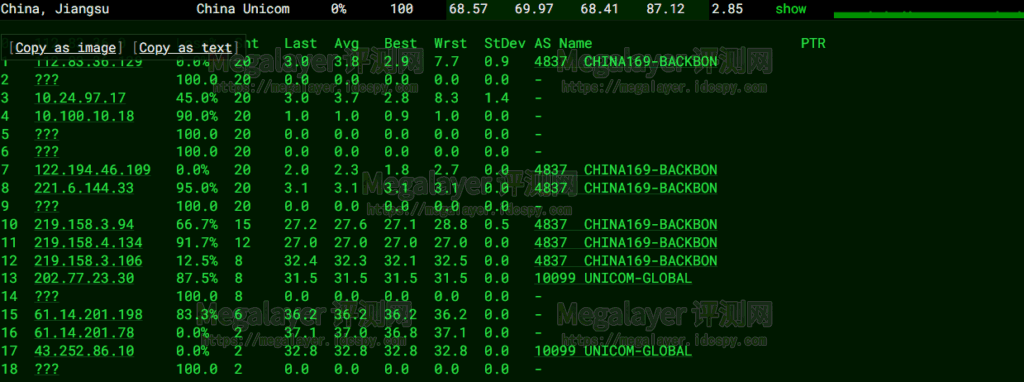The image size is (1024, 382).
Task: Open IP address 10.24.97.17
Action: pos(80,97)
